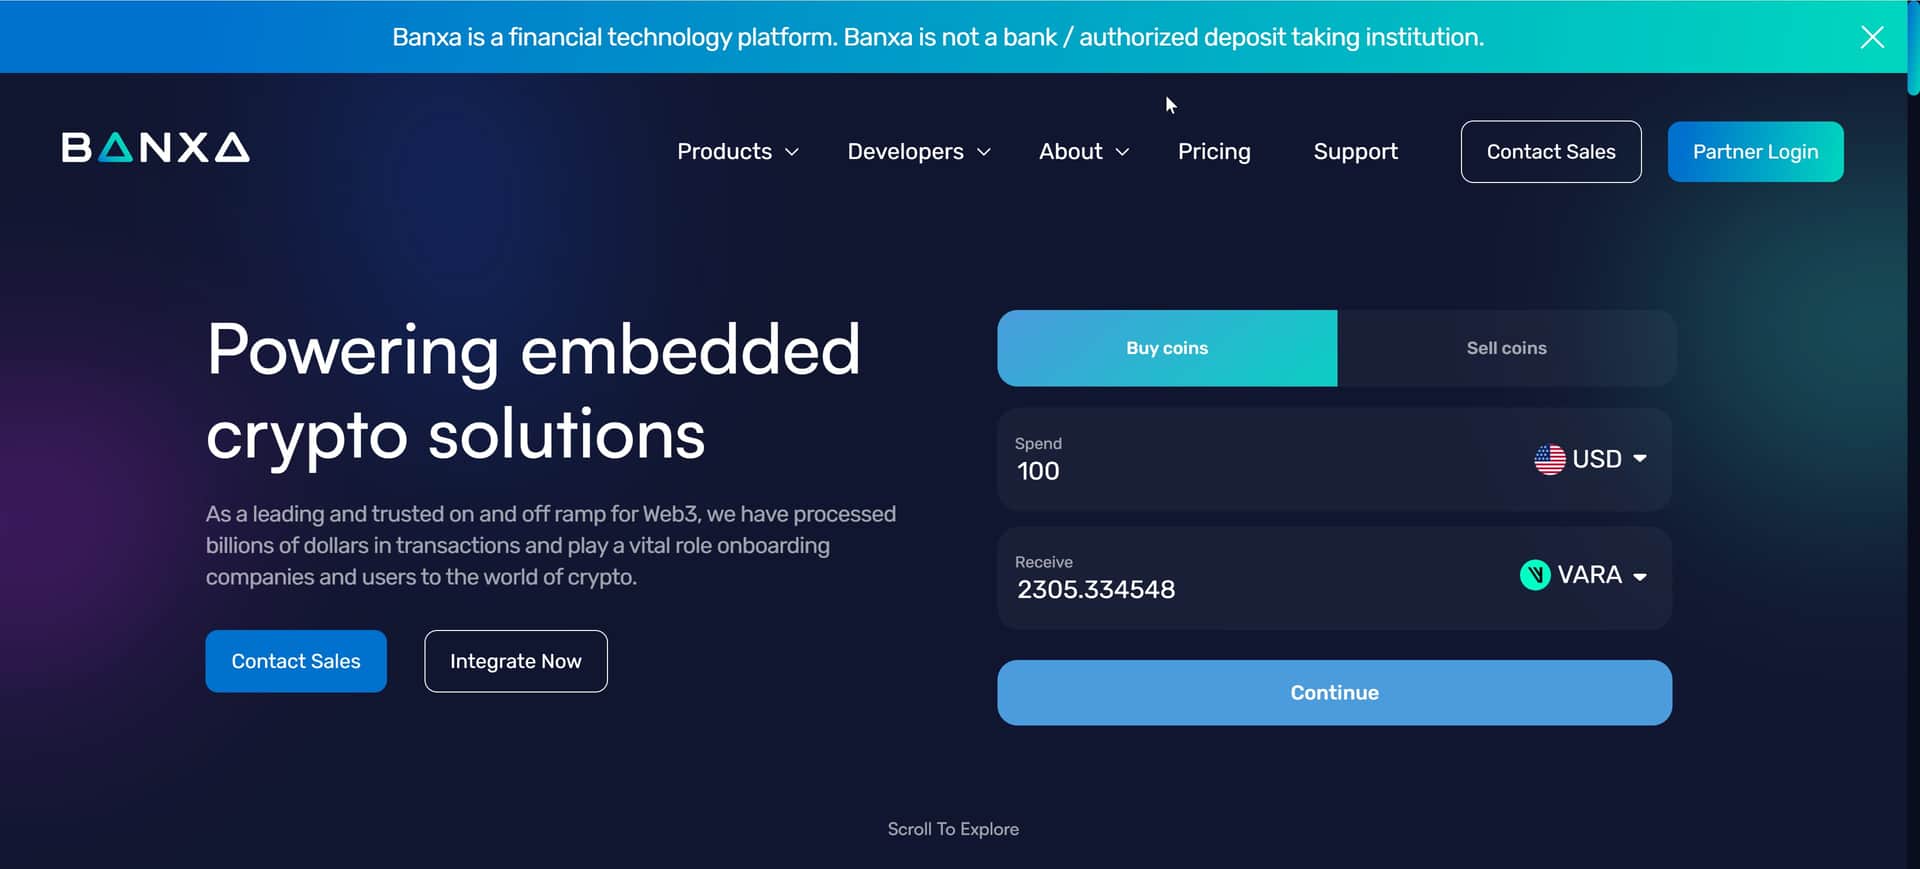Viewport: 1920px width, 869px height.
Task: Click the Spend amount input field
Action: click(1200, 471)
